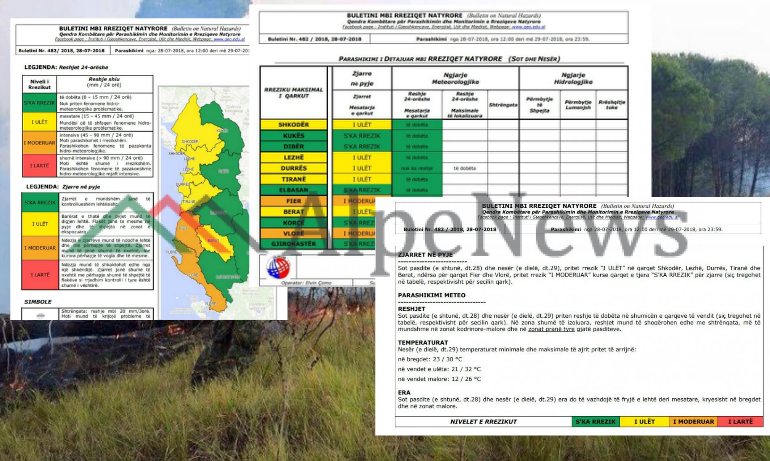The width and height of the screenshot is (770, 461).
Task: Click the 'të dobëta' rainfall cell in Tiranë row
Action: click(x=417, y=179)
